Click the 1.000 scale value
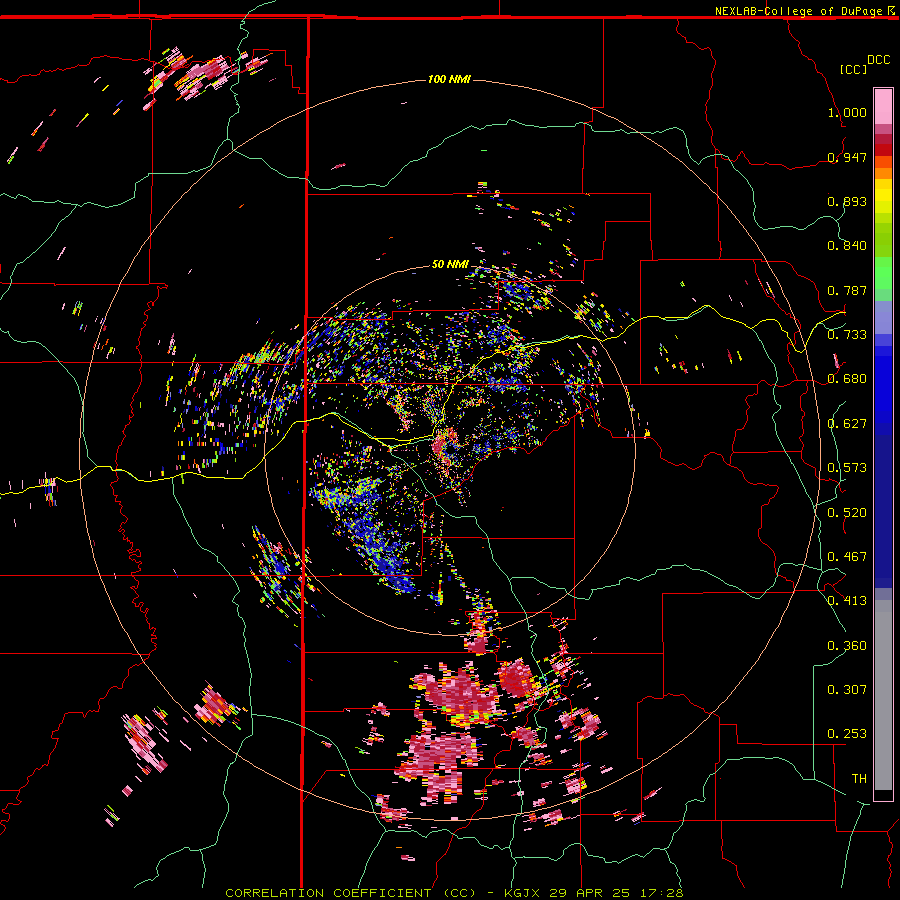Screen dimensions: 900x900 847,112
